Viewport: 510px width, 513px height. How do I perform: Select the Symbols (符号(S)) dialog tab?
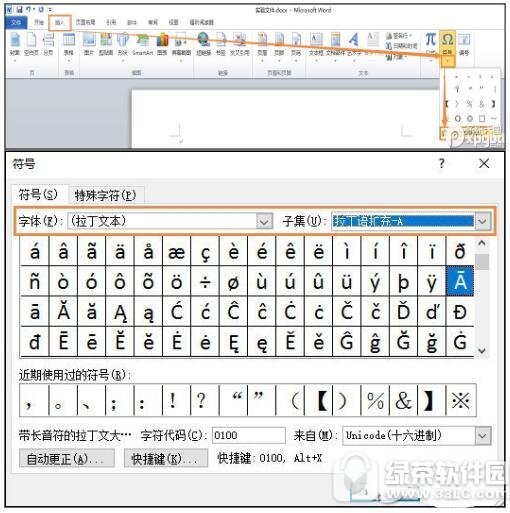38,194
